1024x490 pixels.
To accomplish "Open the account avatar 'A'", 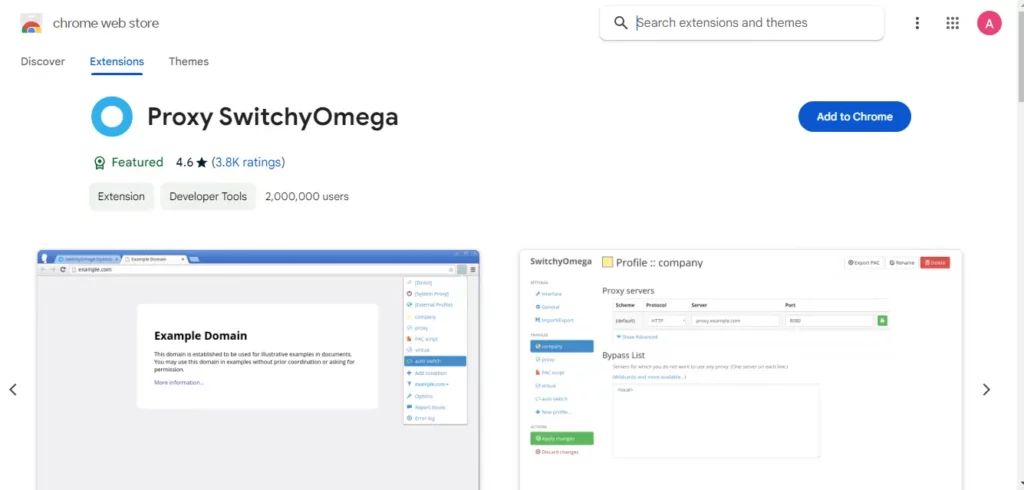I will (989, 24).
